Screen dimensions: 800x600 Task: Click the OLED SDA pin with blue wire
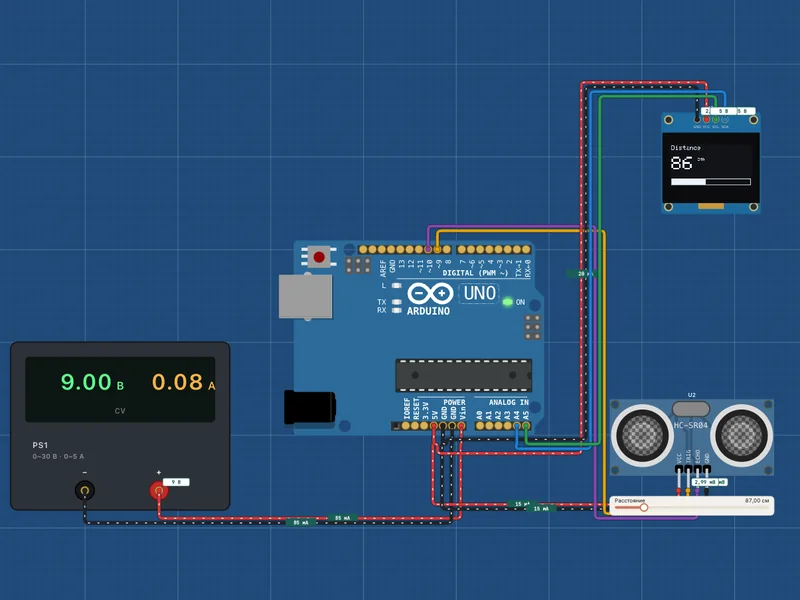[725, 119]
